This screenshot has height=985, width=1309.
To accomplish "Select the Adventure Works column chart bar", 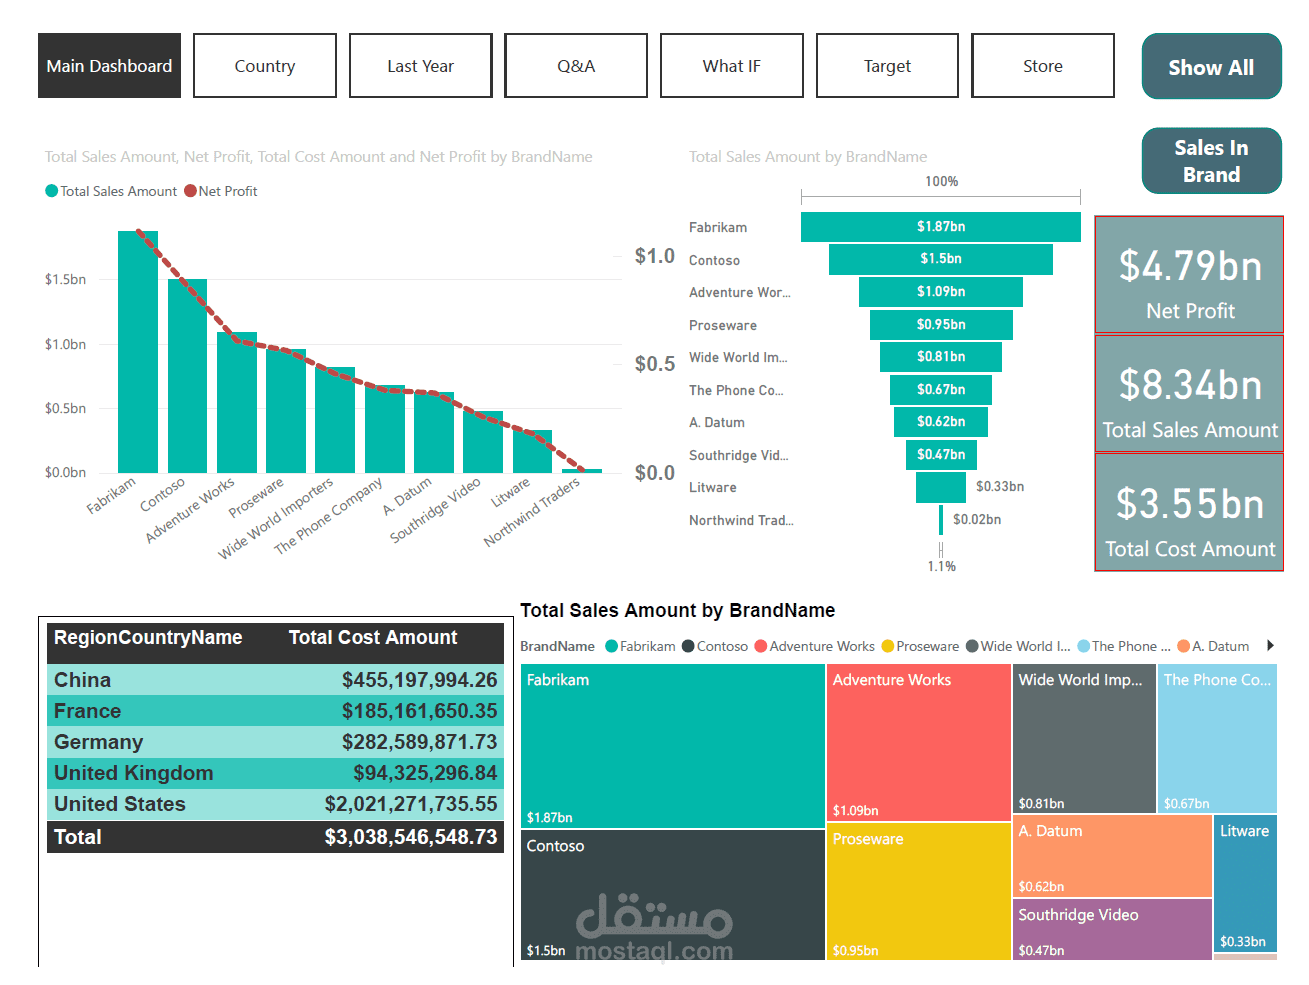I will point(237,402).
